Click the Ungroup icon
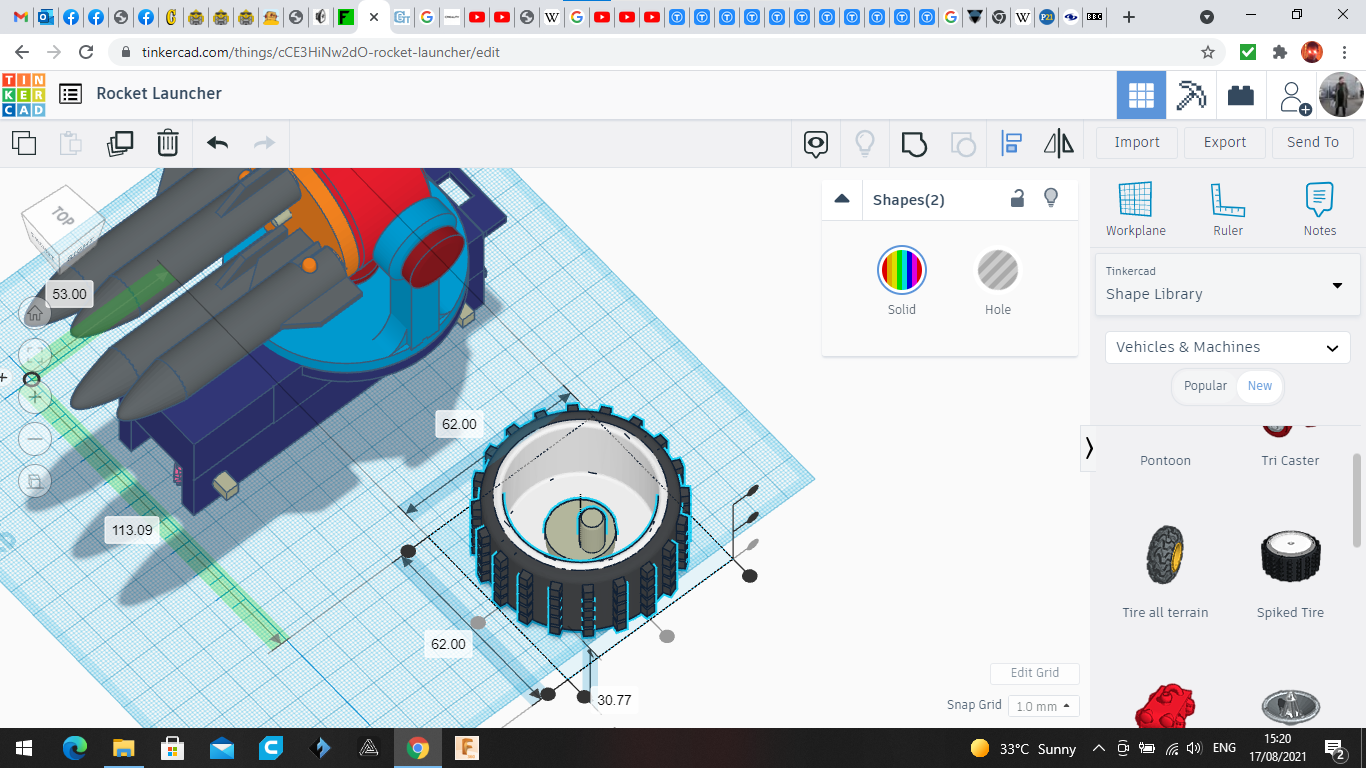This screenshot has height=768, width=1366. 962,144
